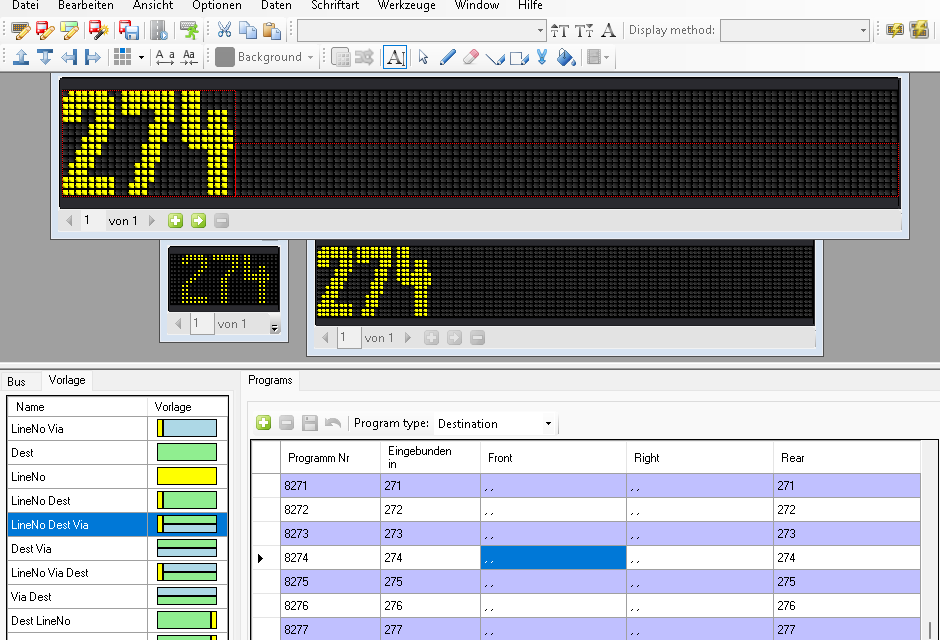This screenshot has height=640, width=940.
Task: Click the narrow letter spacing icon
Action: tap(189, 57)
